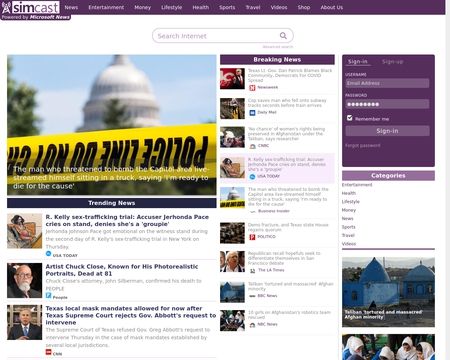Click the Newsweek source icon
450x360 pixels.
point(252,88)
